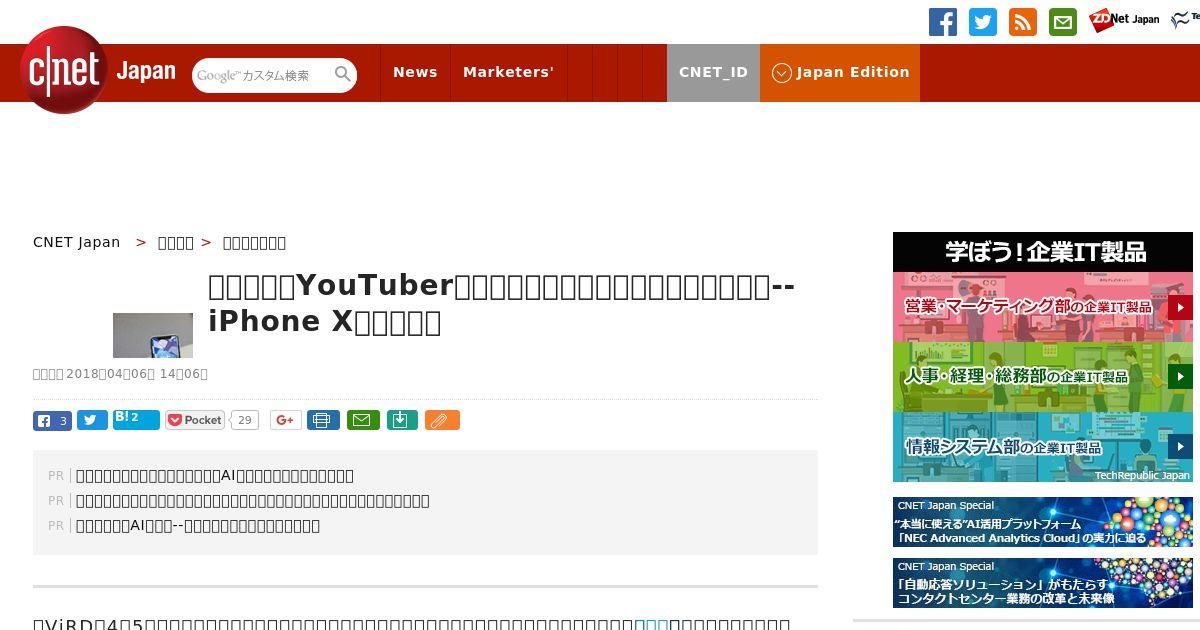Open the NEC Advanced Analytics Cloud banner
1200x630 pixels.
click(1043, 522)
